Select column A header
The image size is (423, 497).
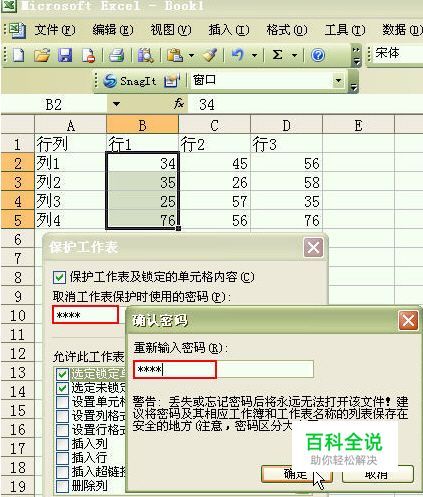click(70, 125)
